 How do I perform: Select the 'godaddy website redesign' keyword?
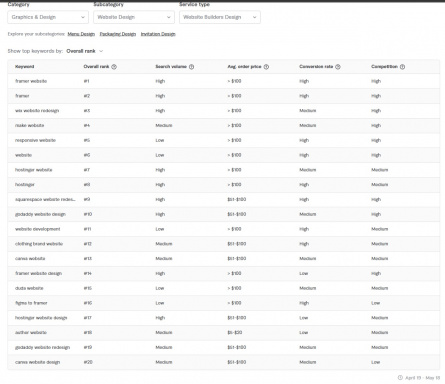coord(42,347)
